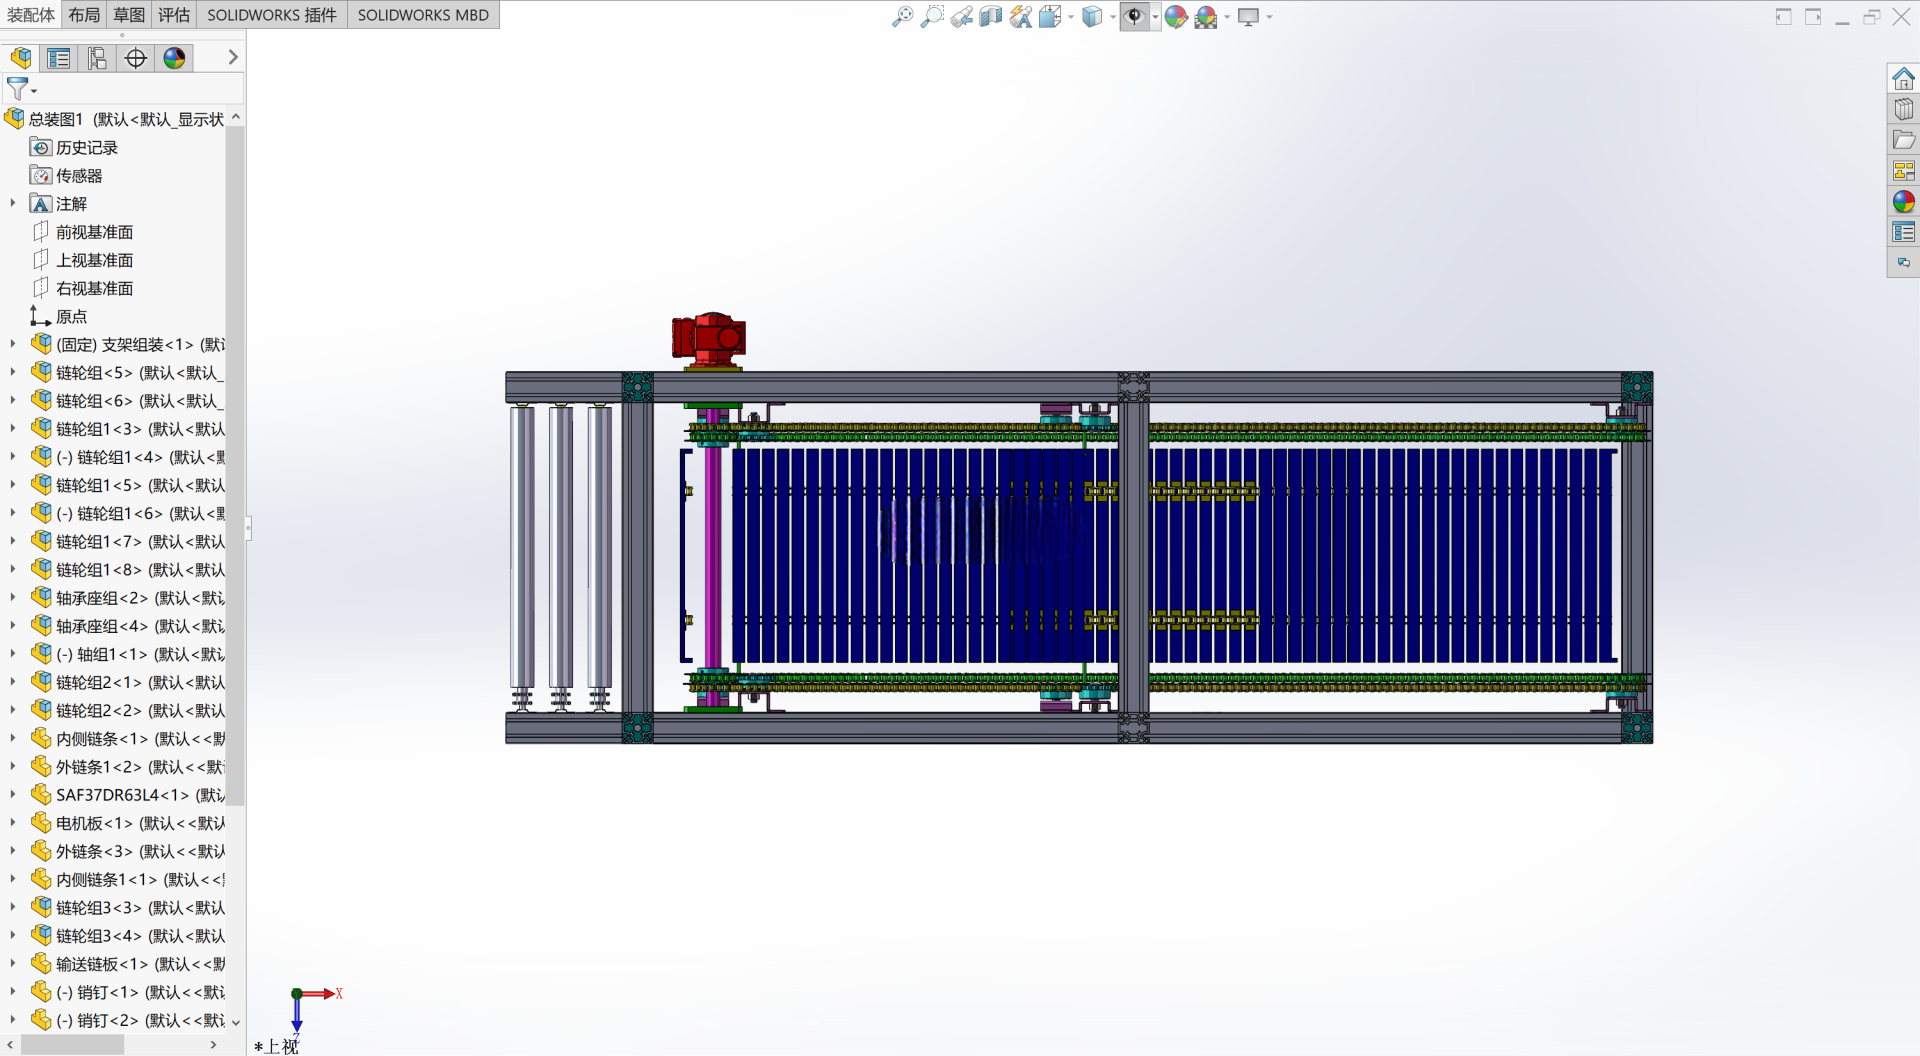The image size is (1920, 1056).
Task: Expand the manager panel tabs with the chevron
Action: [233, 57]
